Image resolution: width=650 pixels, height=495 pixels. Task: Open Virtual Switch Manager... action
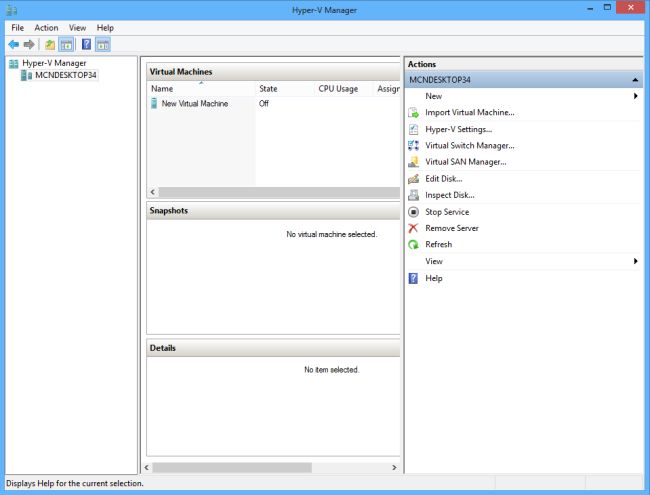(470, 146)
